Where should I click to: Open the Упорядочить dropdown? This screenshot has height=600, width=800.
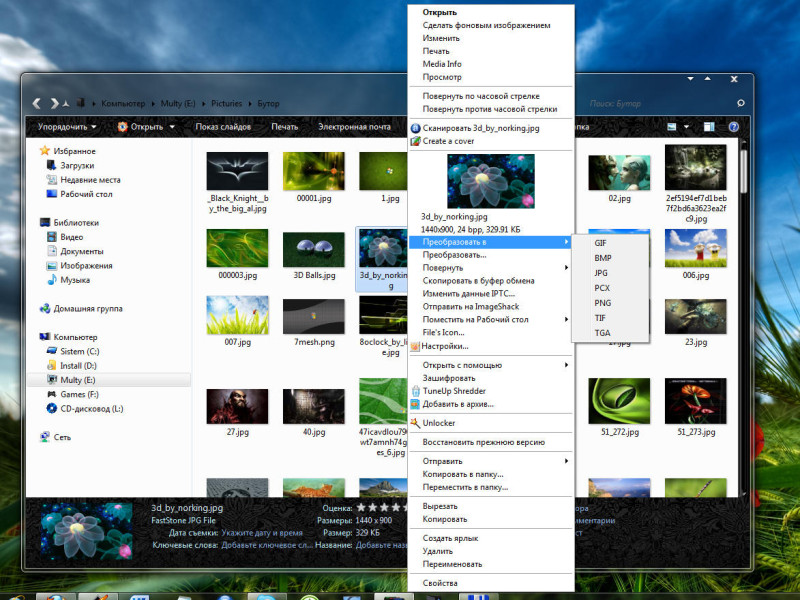click(67, 127)
